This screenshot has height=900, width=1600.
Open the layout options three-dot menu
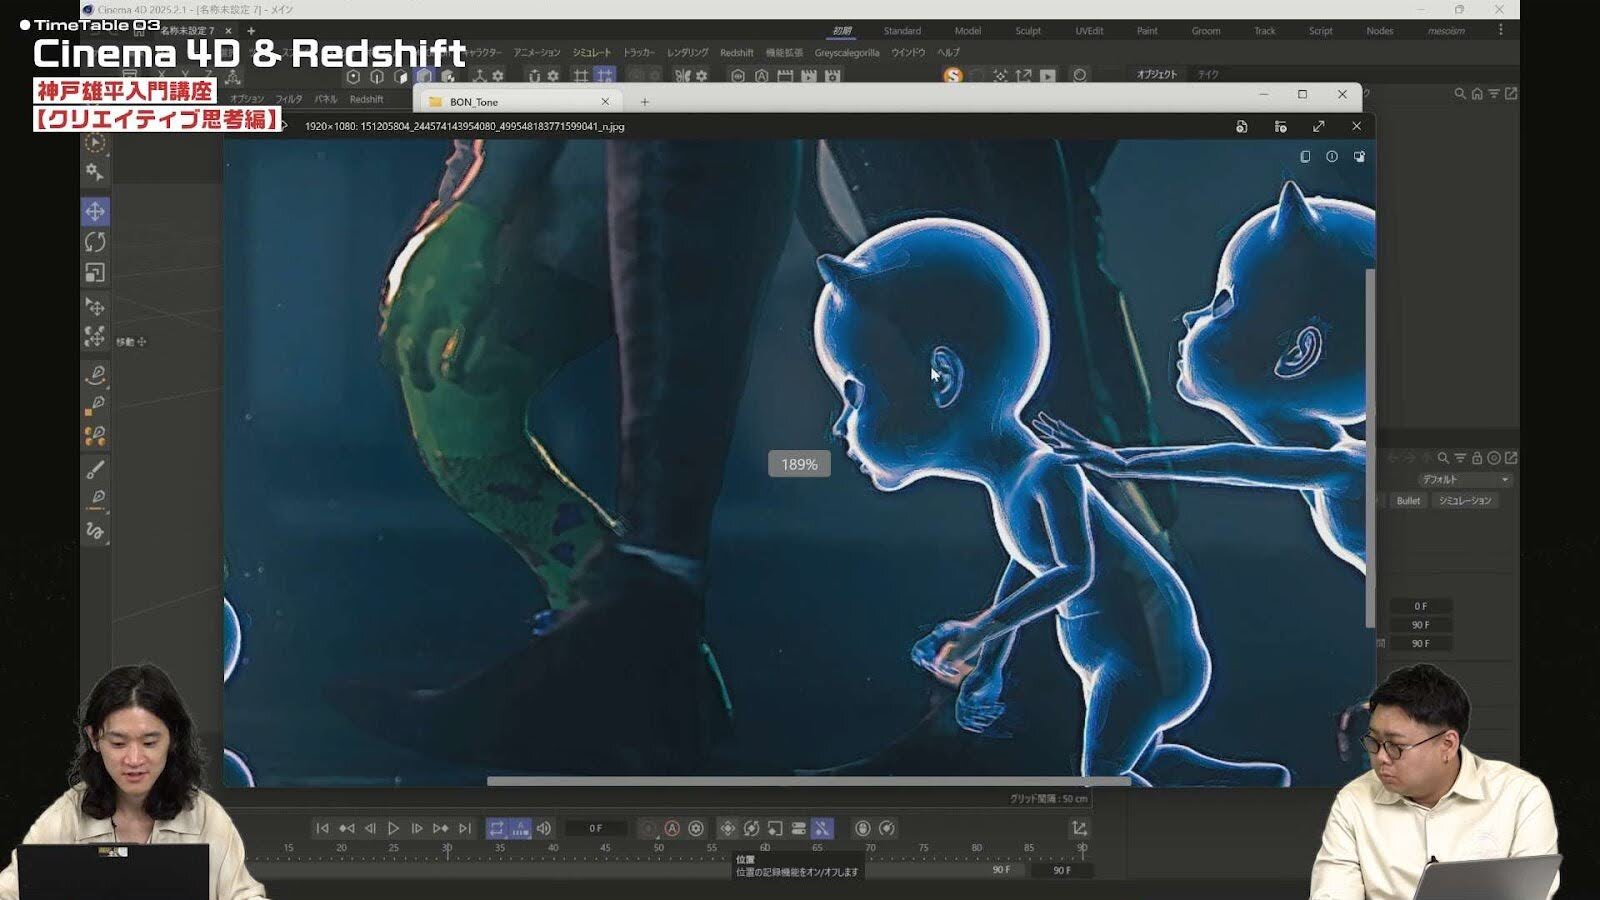pyautogui.click(x=1500, y=30)
